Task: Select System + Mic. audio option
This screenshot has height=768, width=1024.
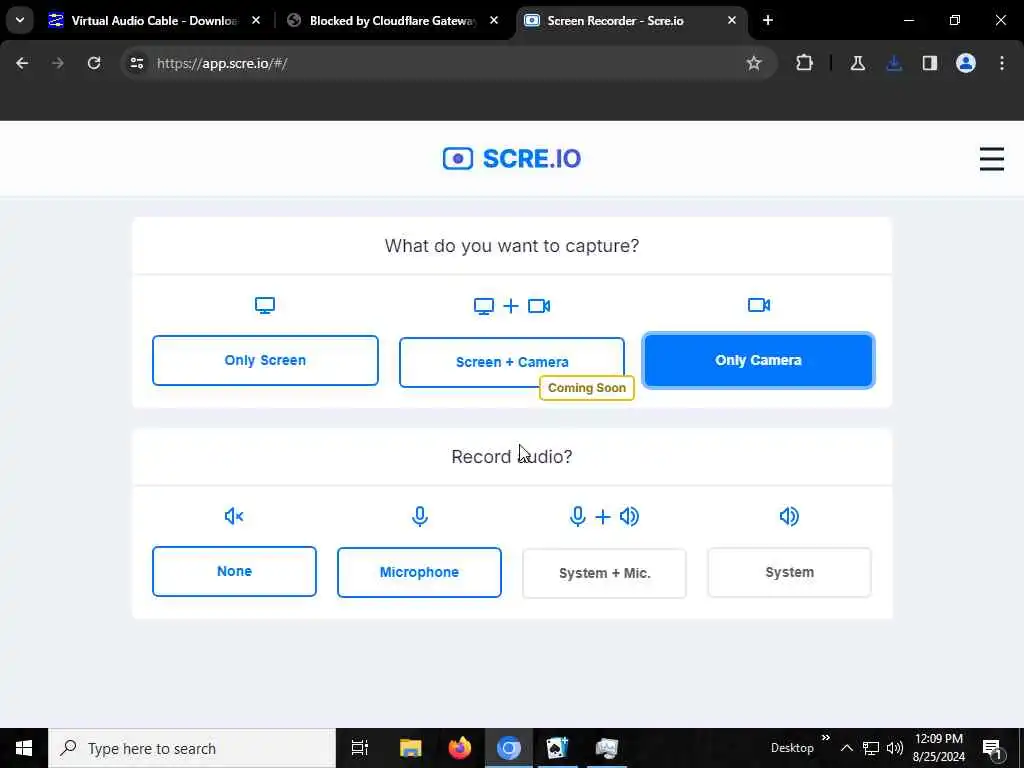Action: (604, 573)
